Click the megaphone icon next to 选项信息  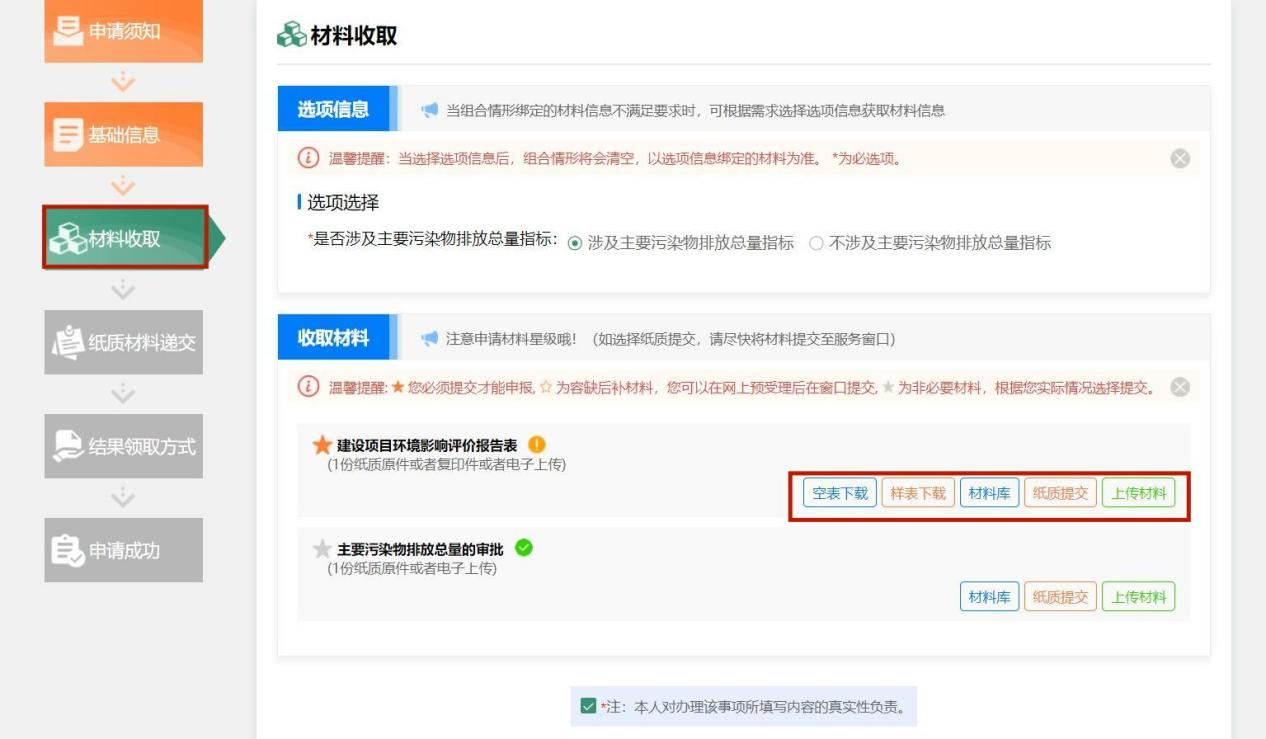(430, 111)
